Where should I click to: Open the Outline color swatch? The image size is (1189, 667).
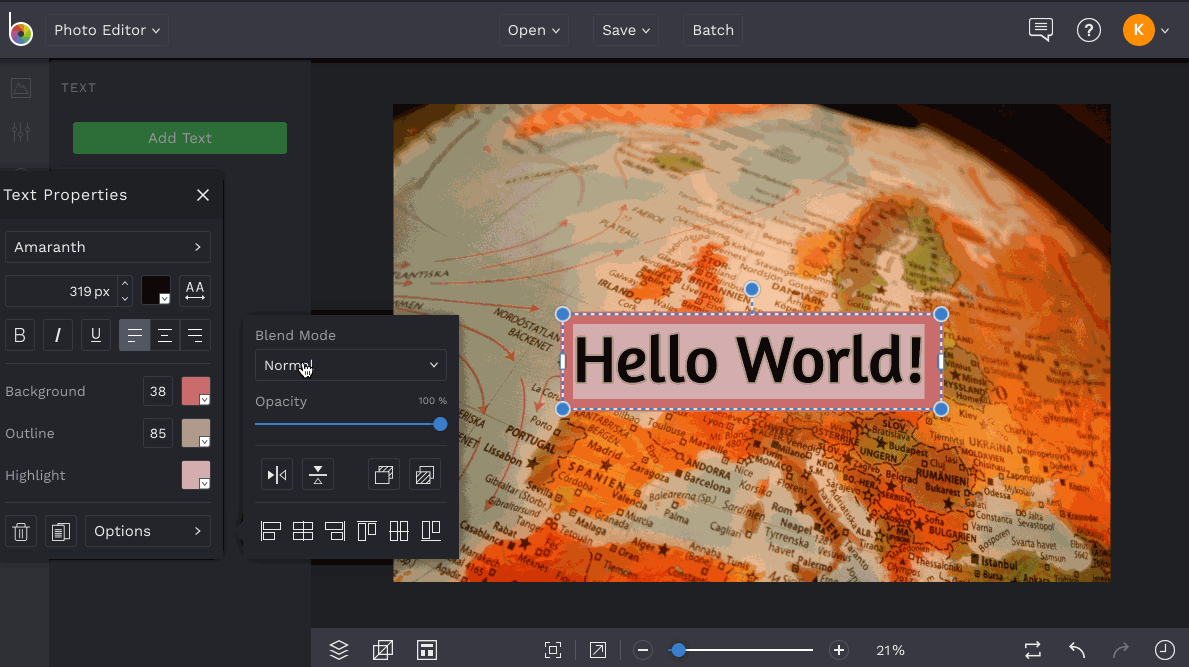[x=196, y=434]
